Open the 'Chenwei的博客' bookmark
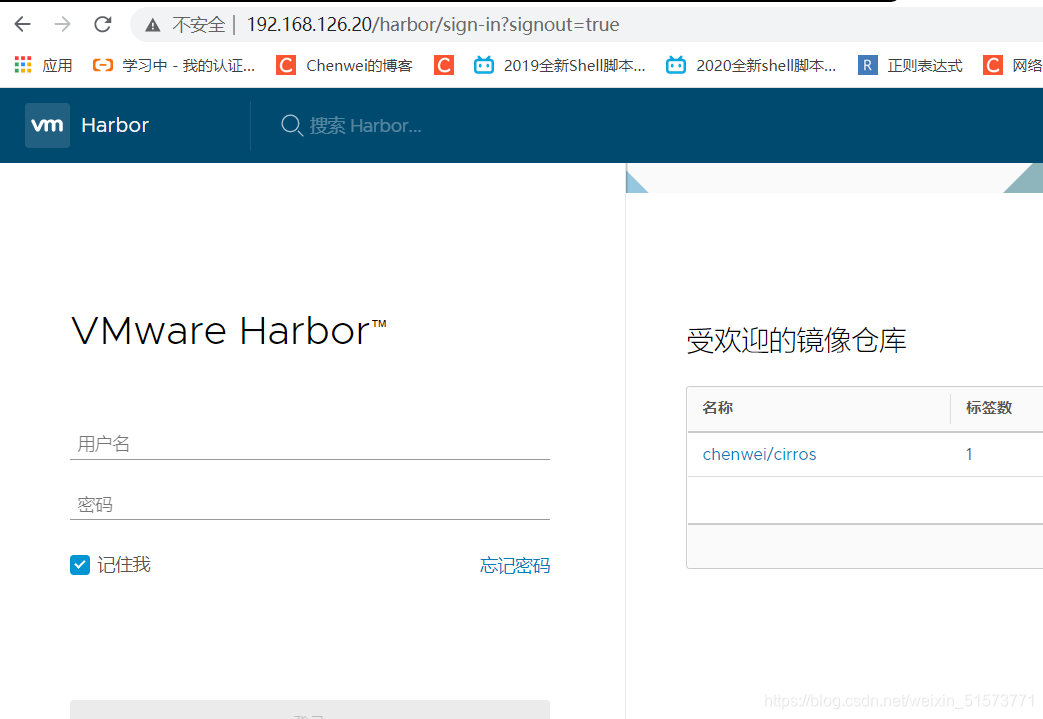1043x719 pixels. (x=344, y=65)
